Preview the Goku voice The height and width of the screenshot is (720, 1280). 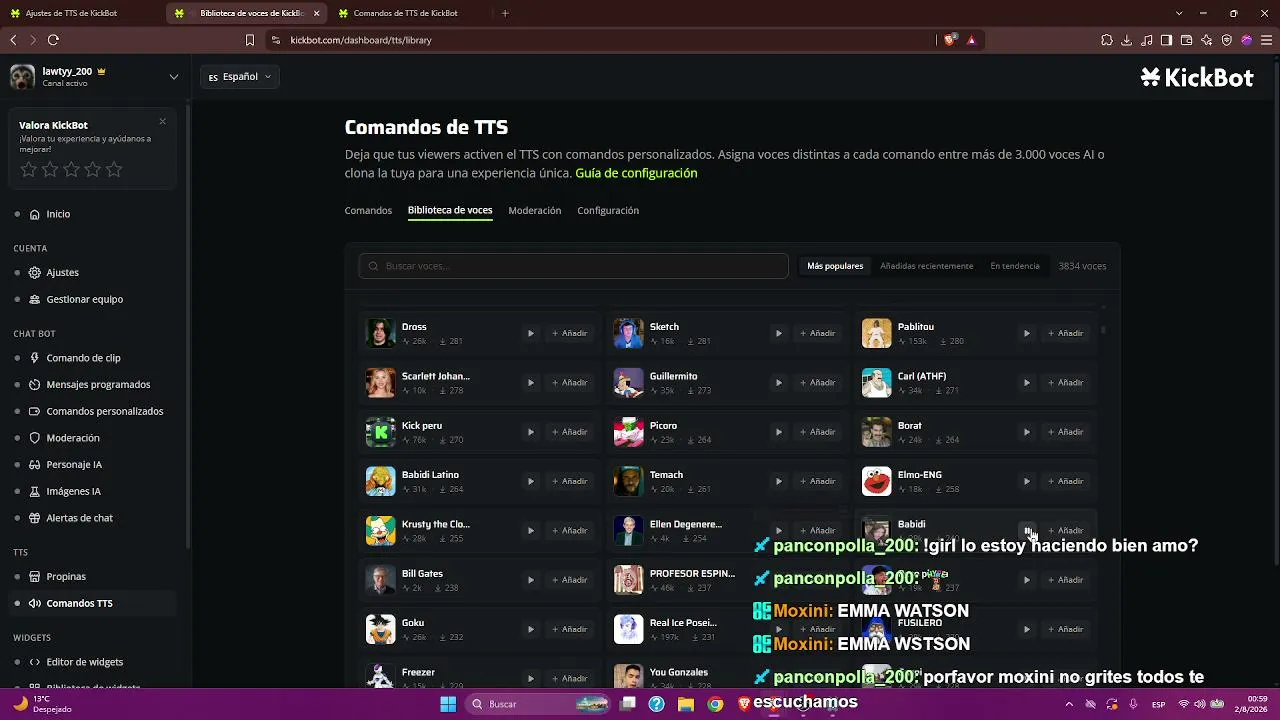[531, 629]
